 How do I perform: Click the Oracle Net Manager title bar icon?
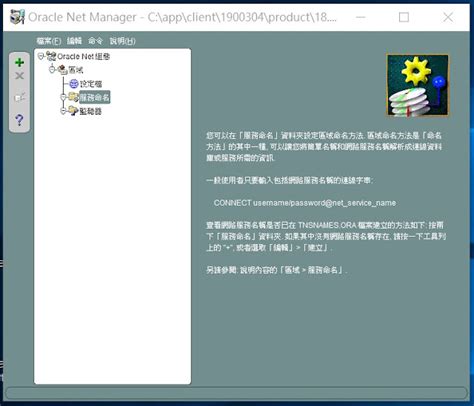(17, 17)
